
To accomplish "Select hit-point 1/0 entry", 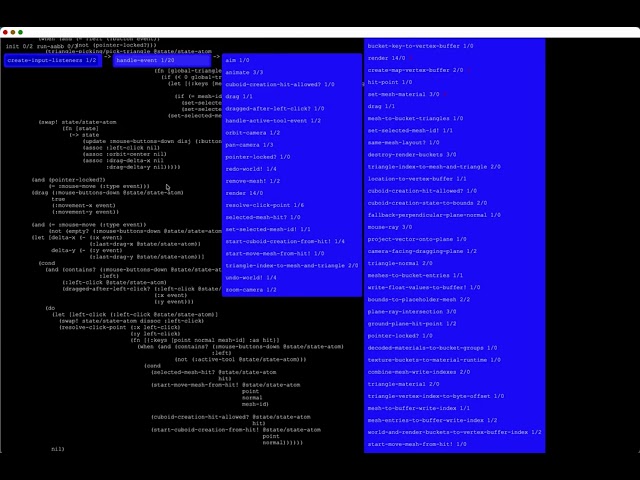I will coord(390,82).
